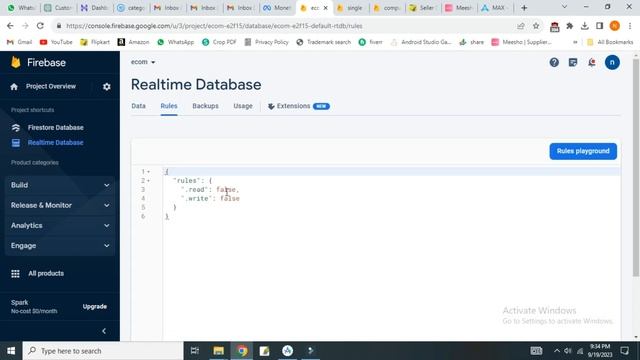Click the Realtime Database sidebar icon
The height and width of the screenshot is (360, 640).
[16, 143]
